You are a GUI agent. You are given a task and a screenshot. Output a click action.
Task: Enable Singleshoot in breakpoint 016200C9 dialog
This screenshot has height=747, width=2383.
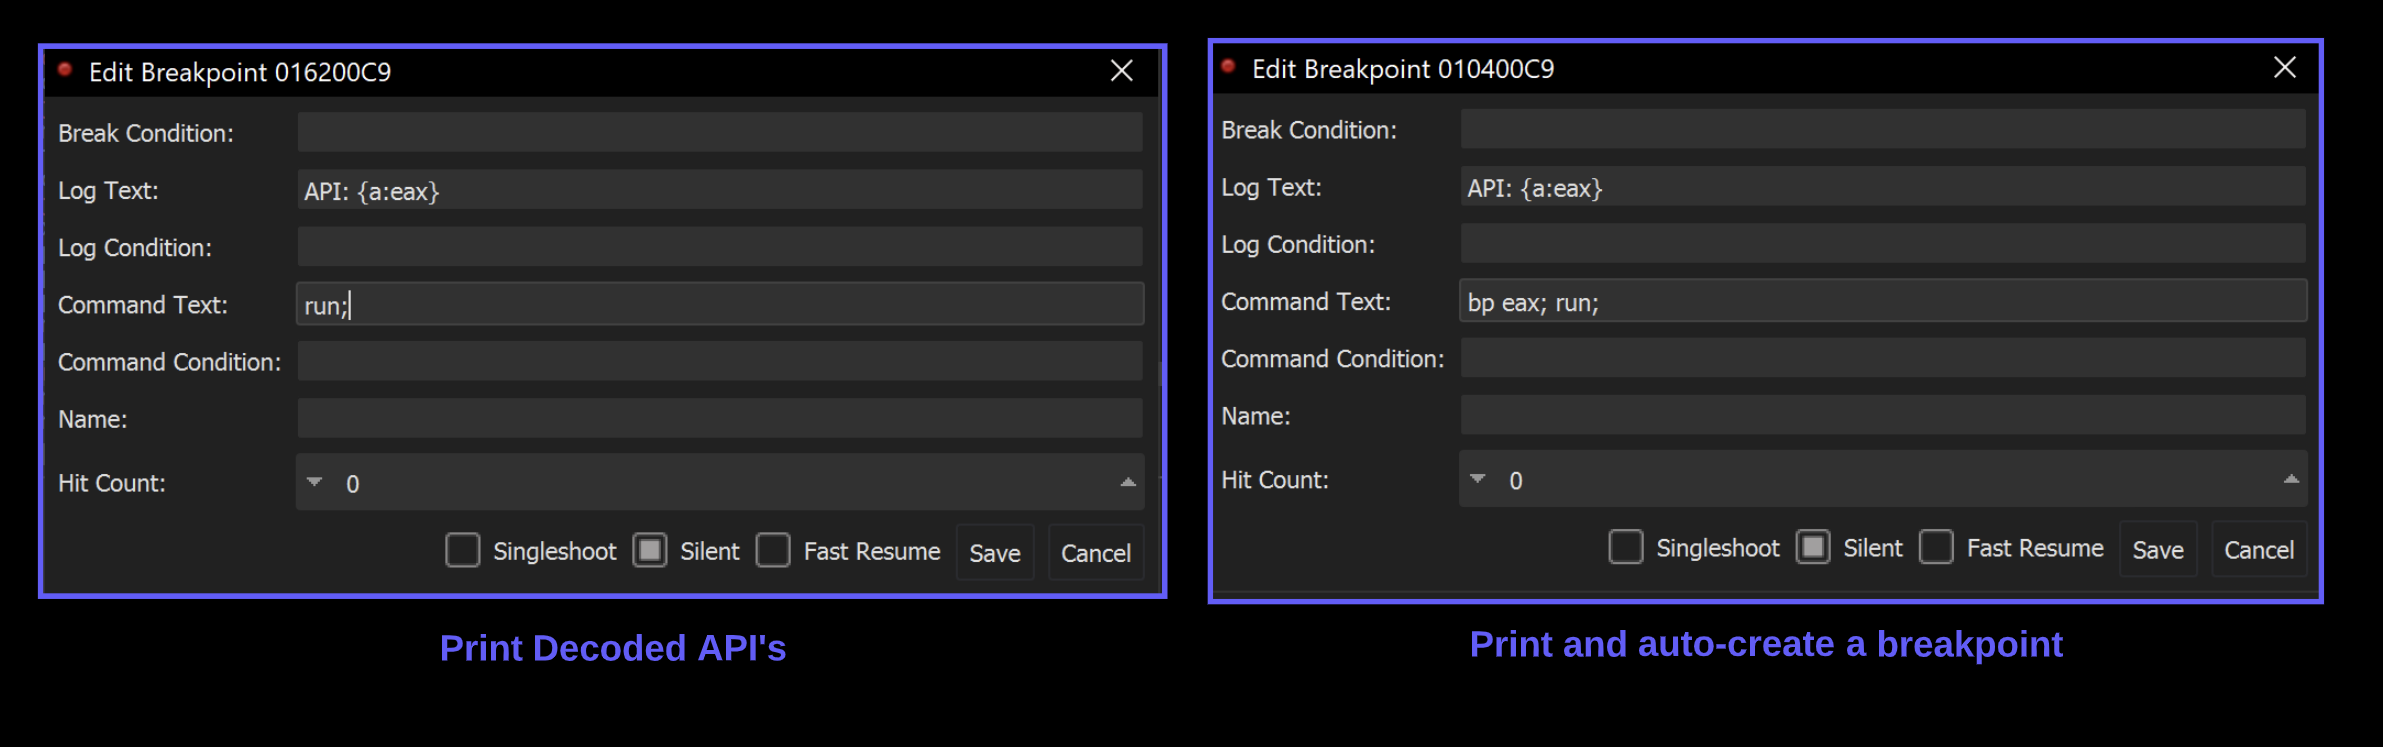click(x=463, y=550)
